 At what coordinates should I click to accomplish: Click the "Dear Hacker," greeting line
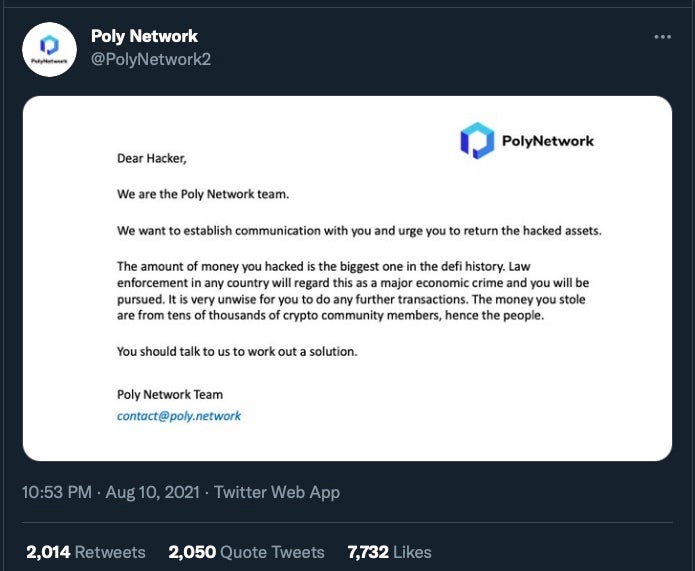(x=152, y=158)
